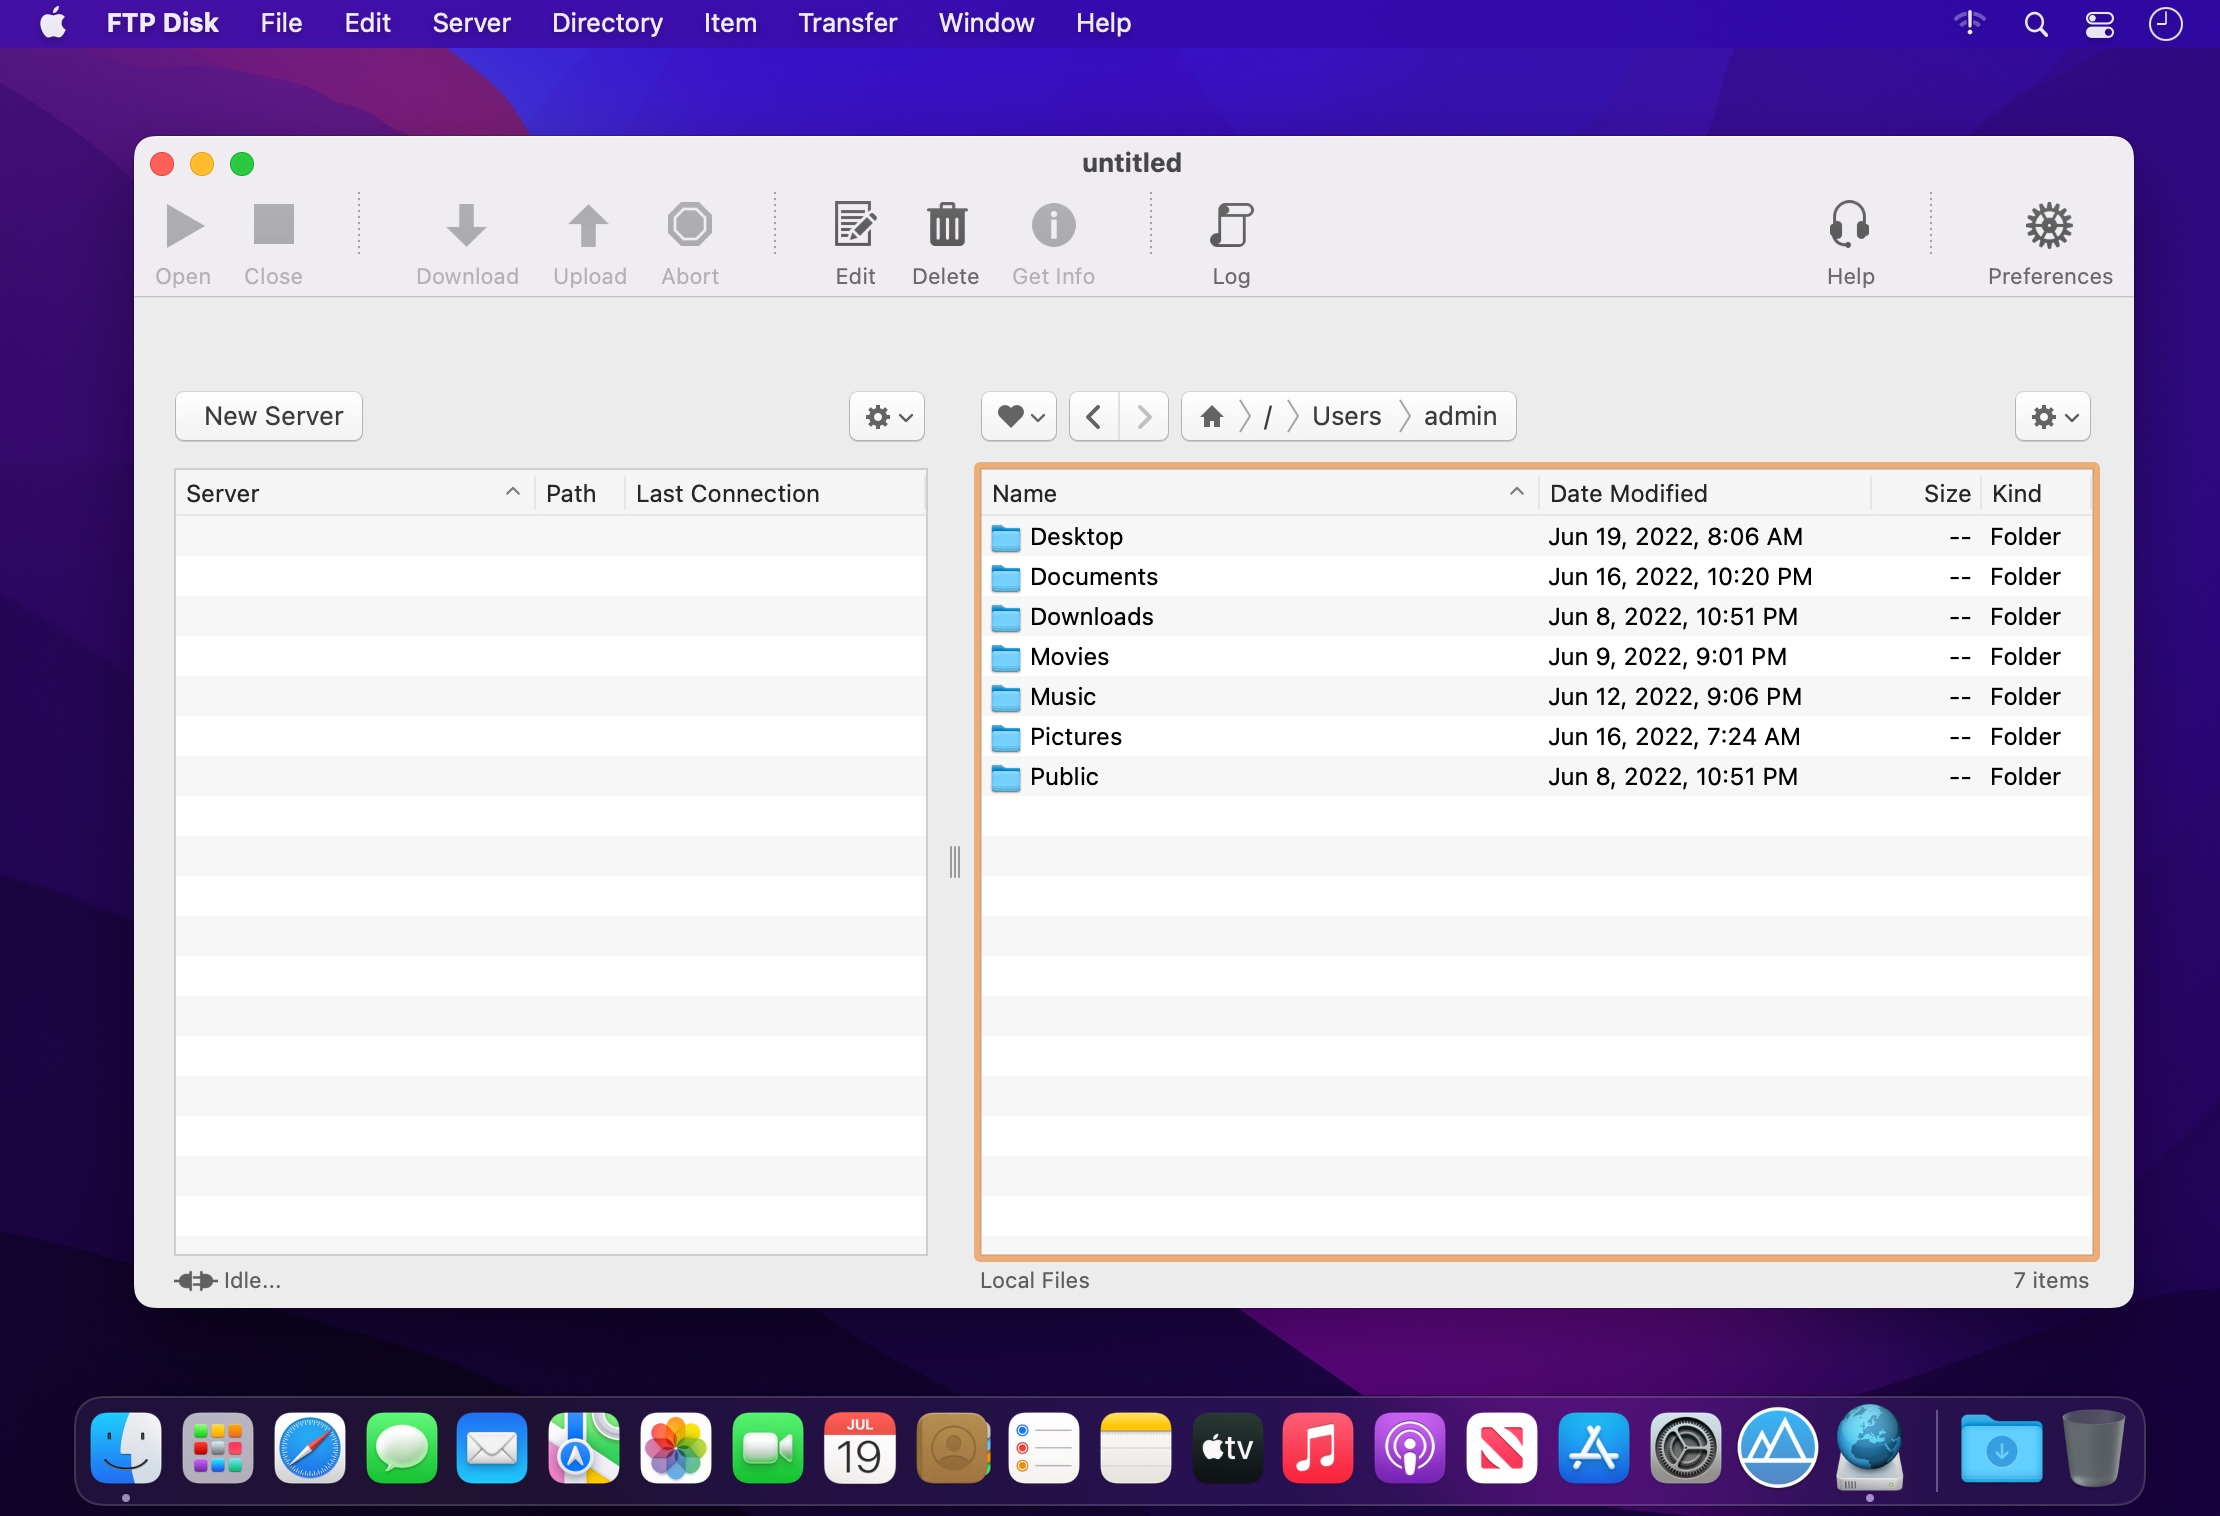This screenshot has width=2220, height=1516.
Task: Go to home folder via house icon
Action: click(x=1212, y=416)
